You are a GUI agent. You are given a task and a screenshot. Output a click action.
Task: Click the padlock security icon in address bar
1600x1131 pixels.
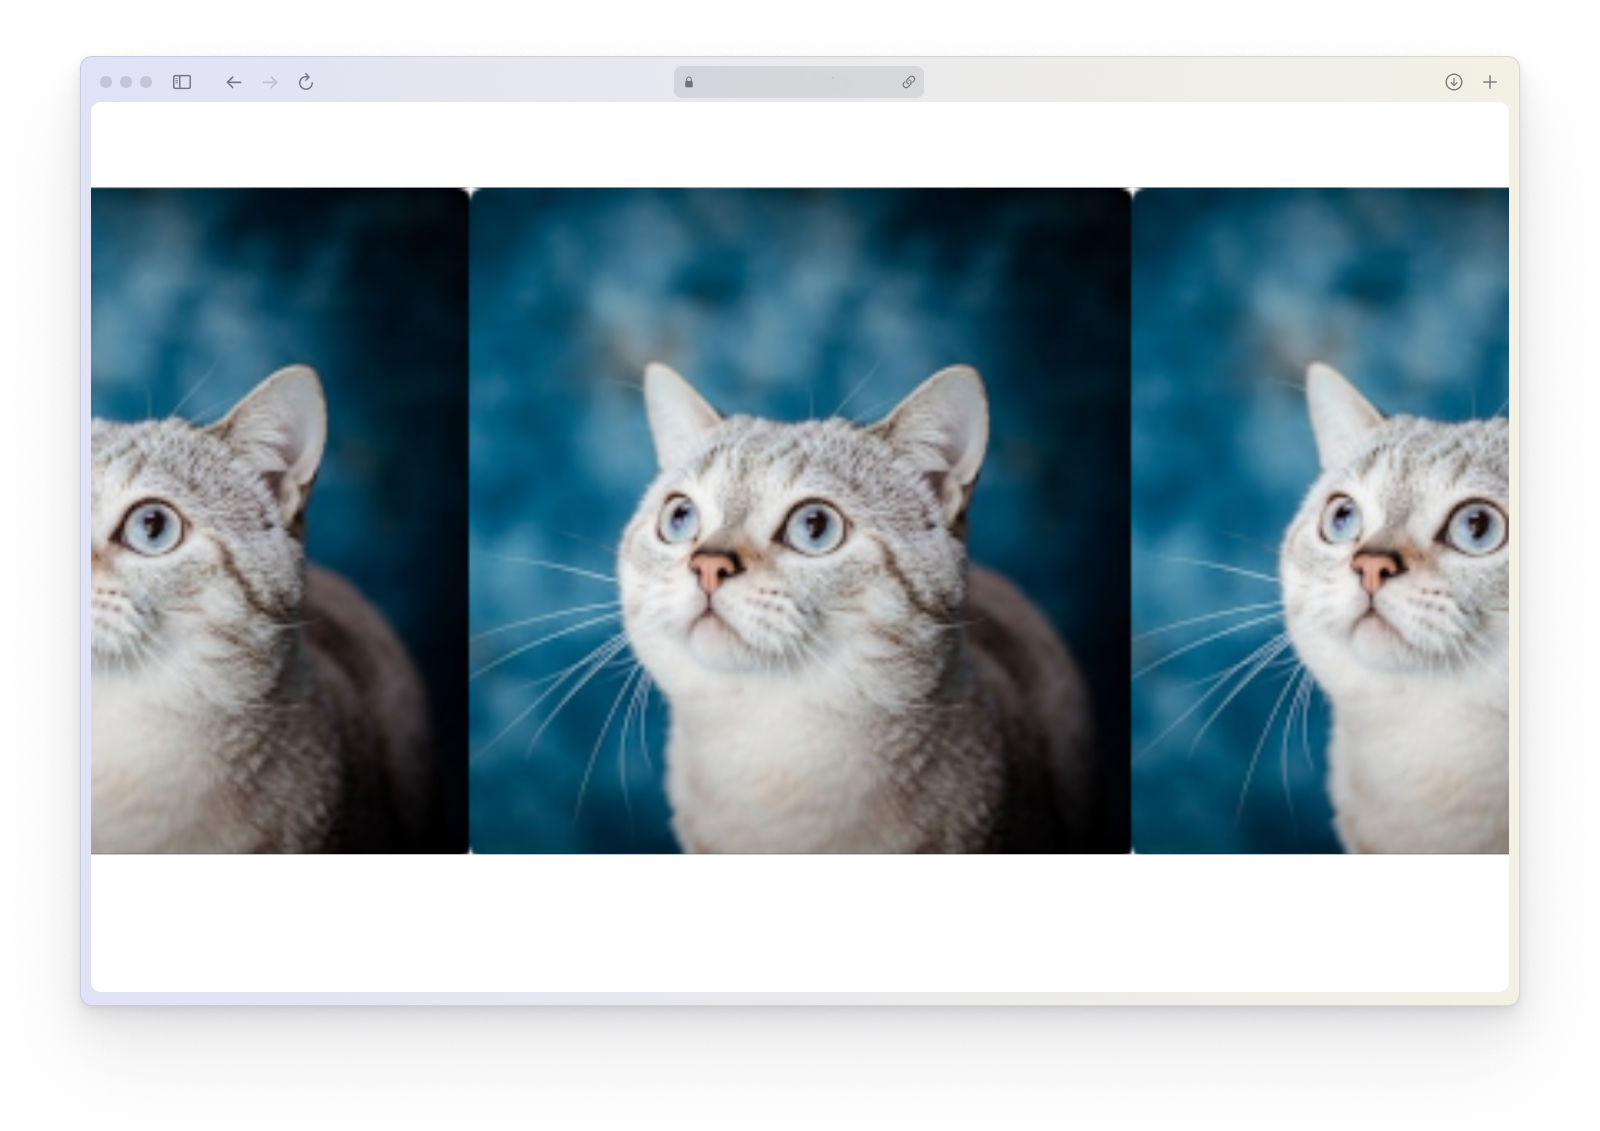tap(689, 83)
